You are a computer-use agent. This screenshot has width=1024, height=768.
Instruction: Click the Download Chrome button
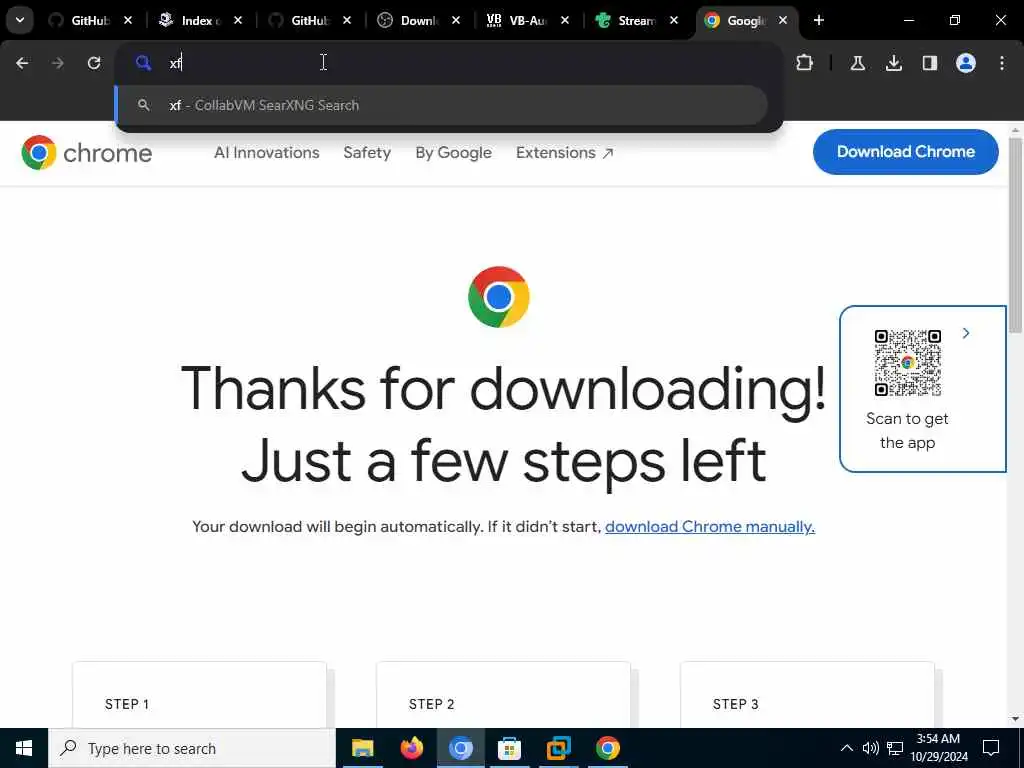tap(905, 152)
